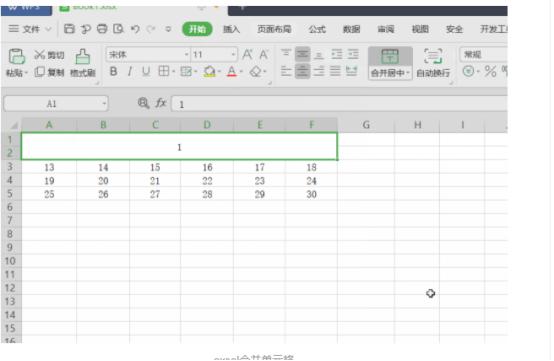Select row 6 header
The image size is (554, 361).
pyautogui.click(x=10, y=207)
